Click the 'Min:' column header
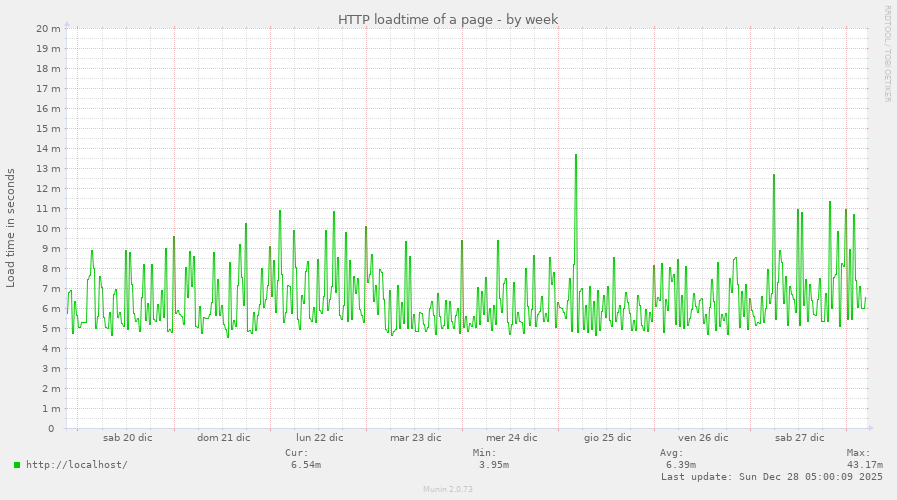The height and width of the screenshot is (500, 897). 484,453
